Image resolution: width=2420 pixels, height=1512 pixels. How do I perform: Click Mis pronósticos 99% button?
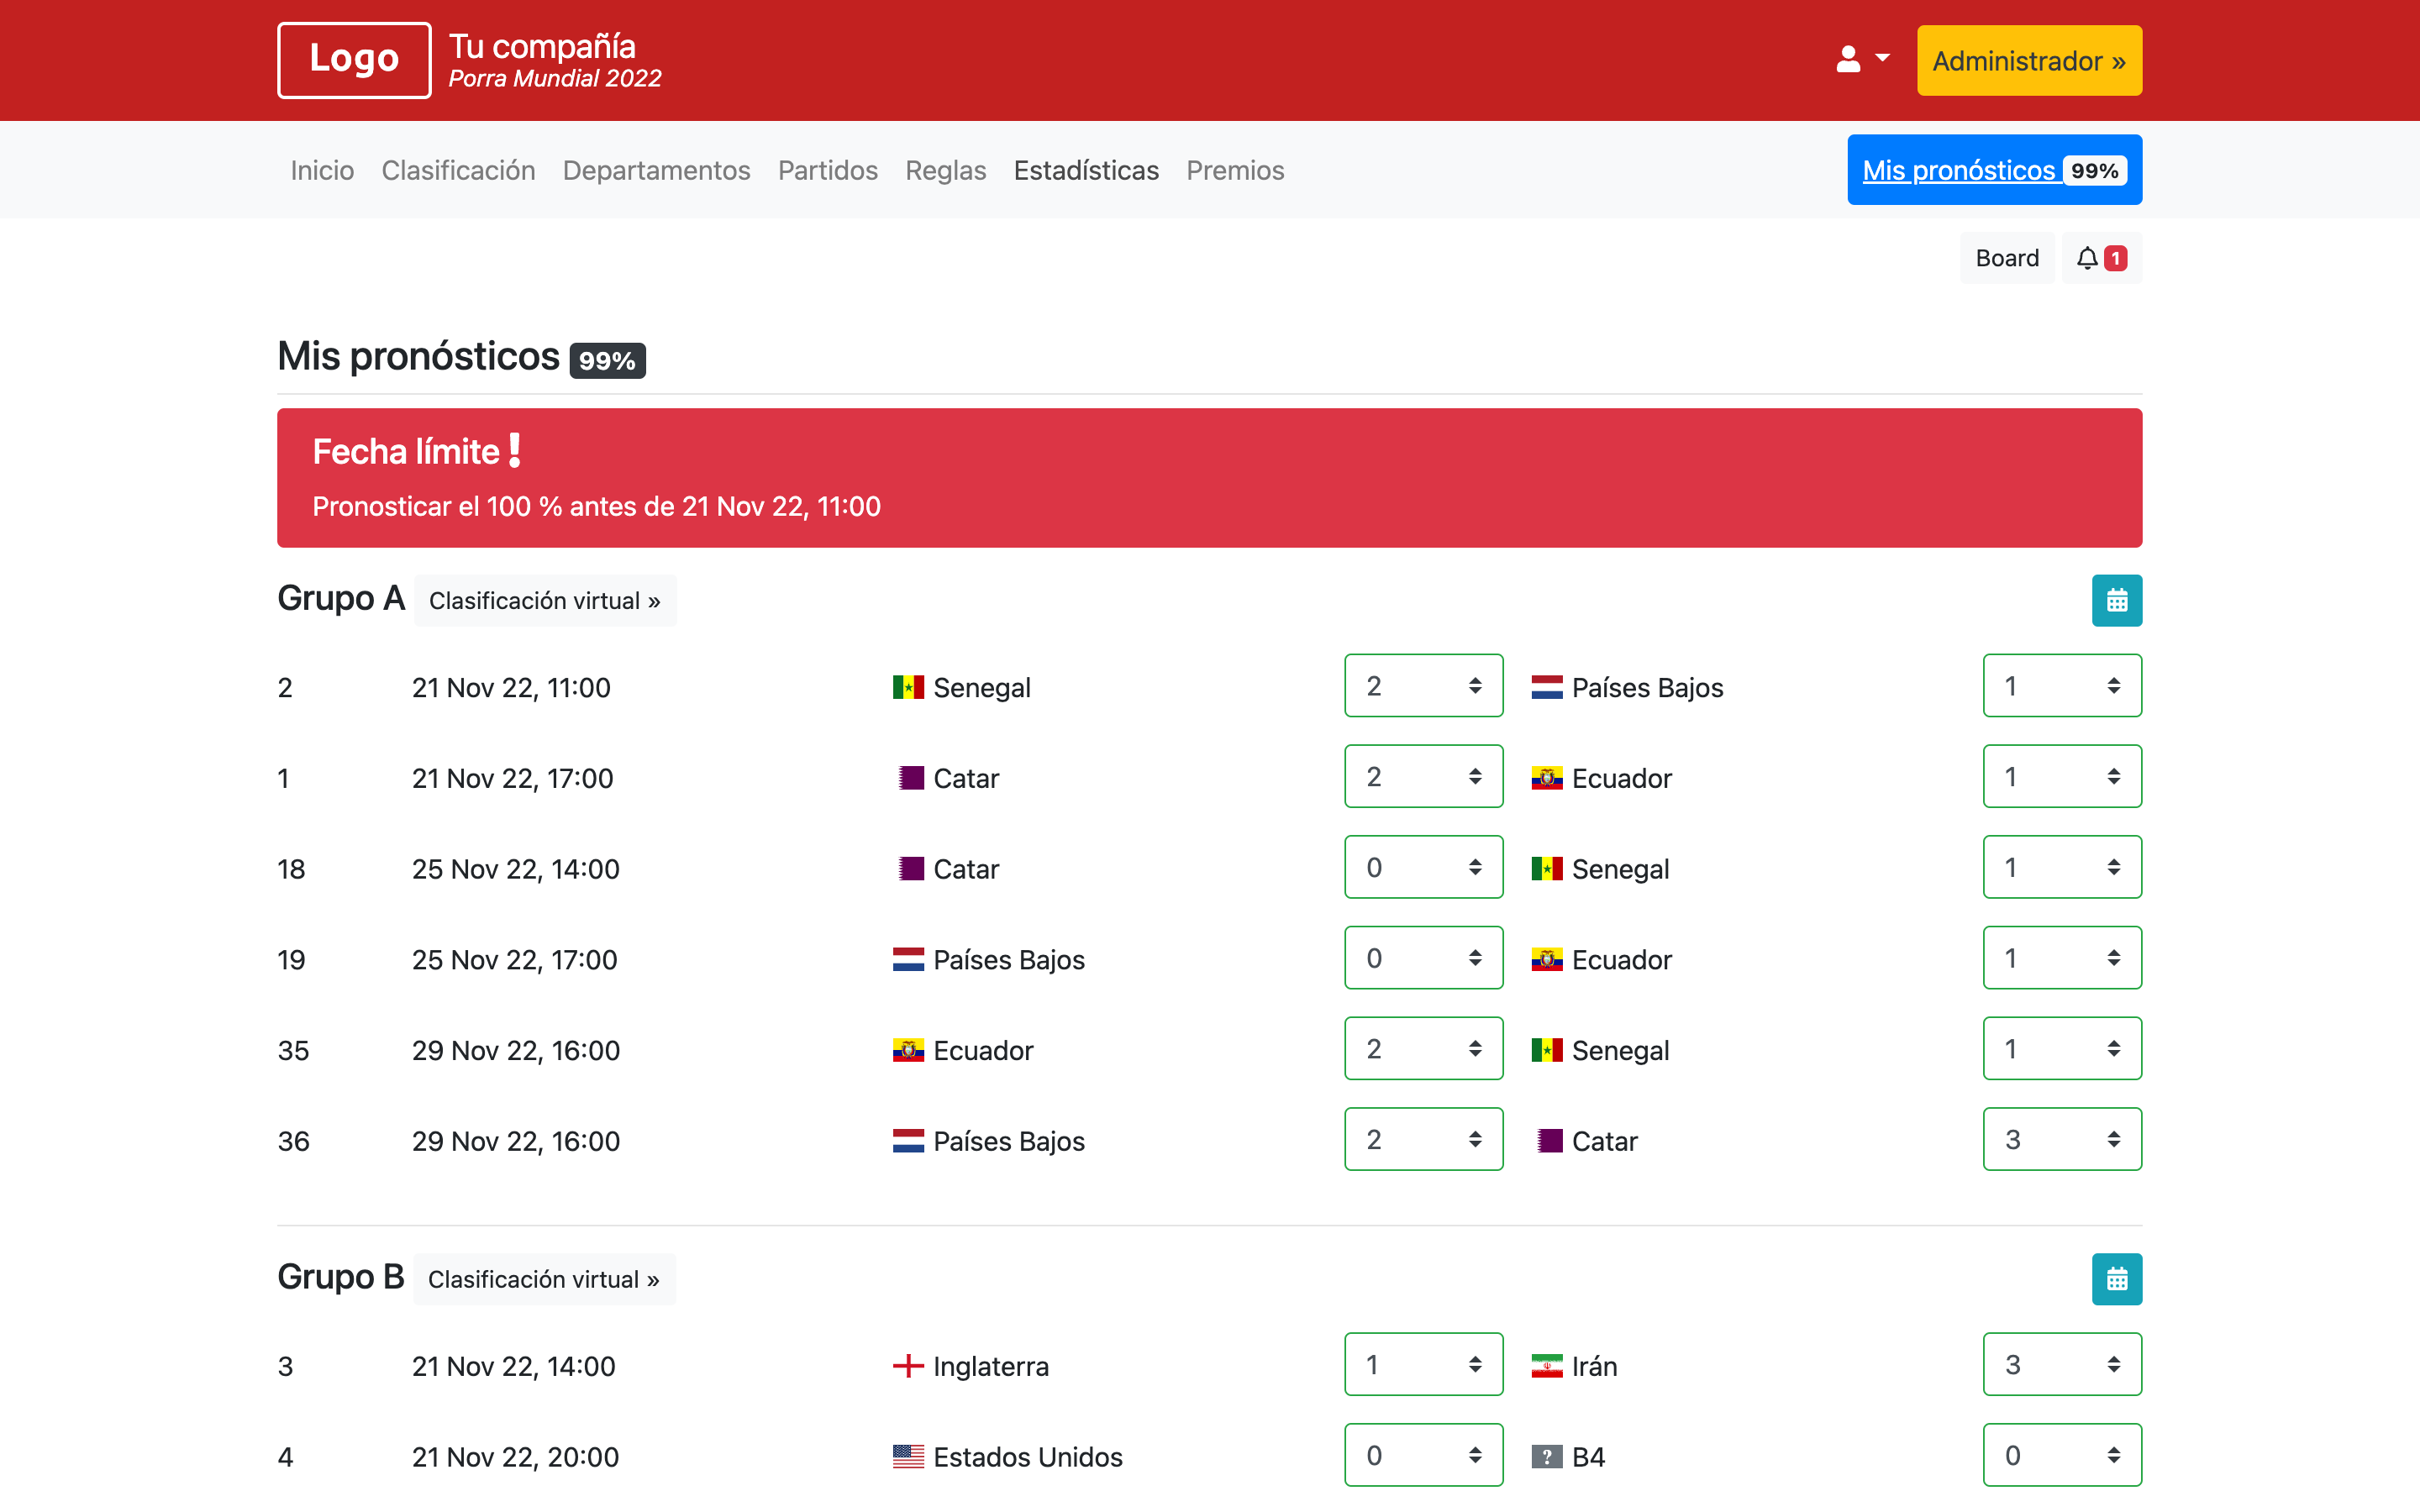click(1994, 170)
